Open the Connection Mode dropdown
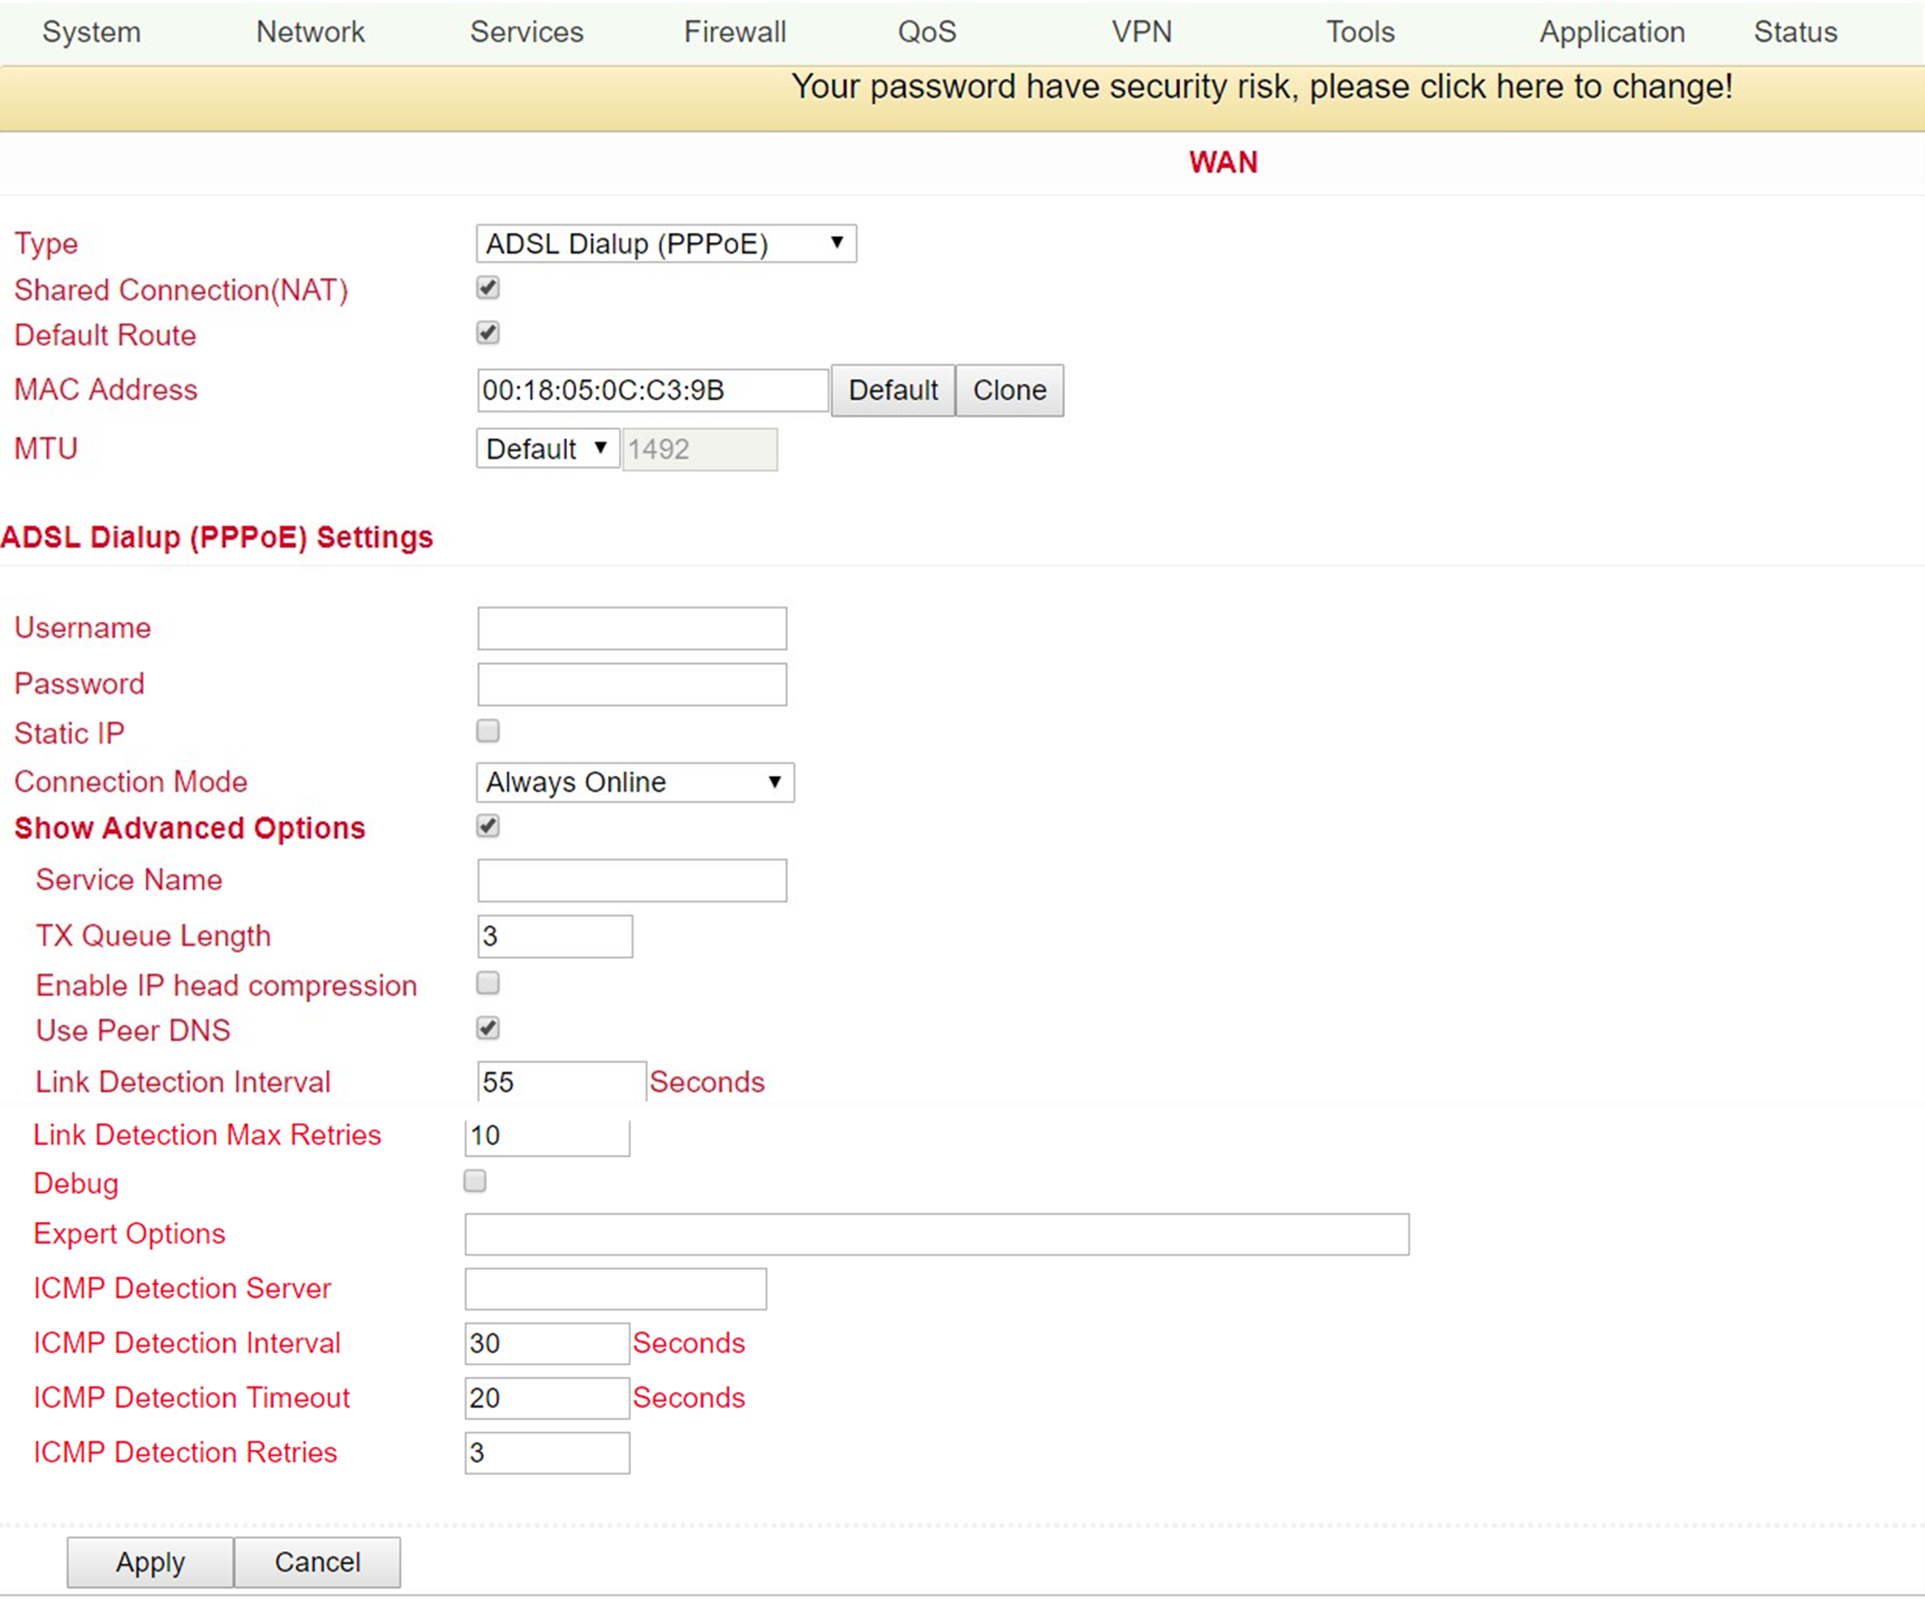 [x=634, y=782]
